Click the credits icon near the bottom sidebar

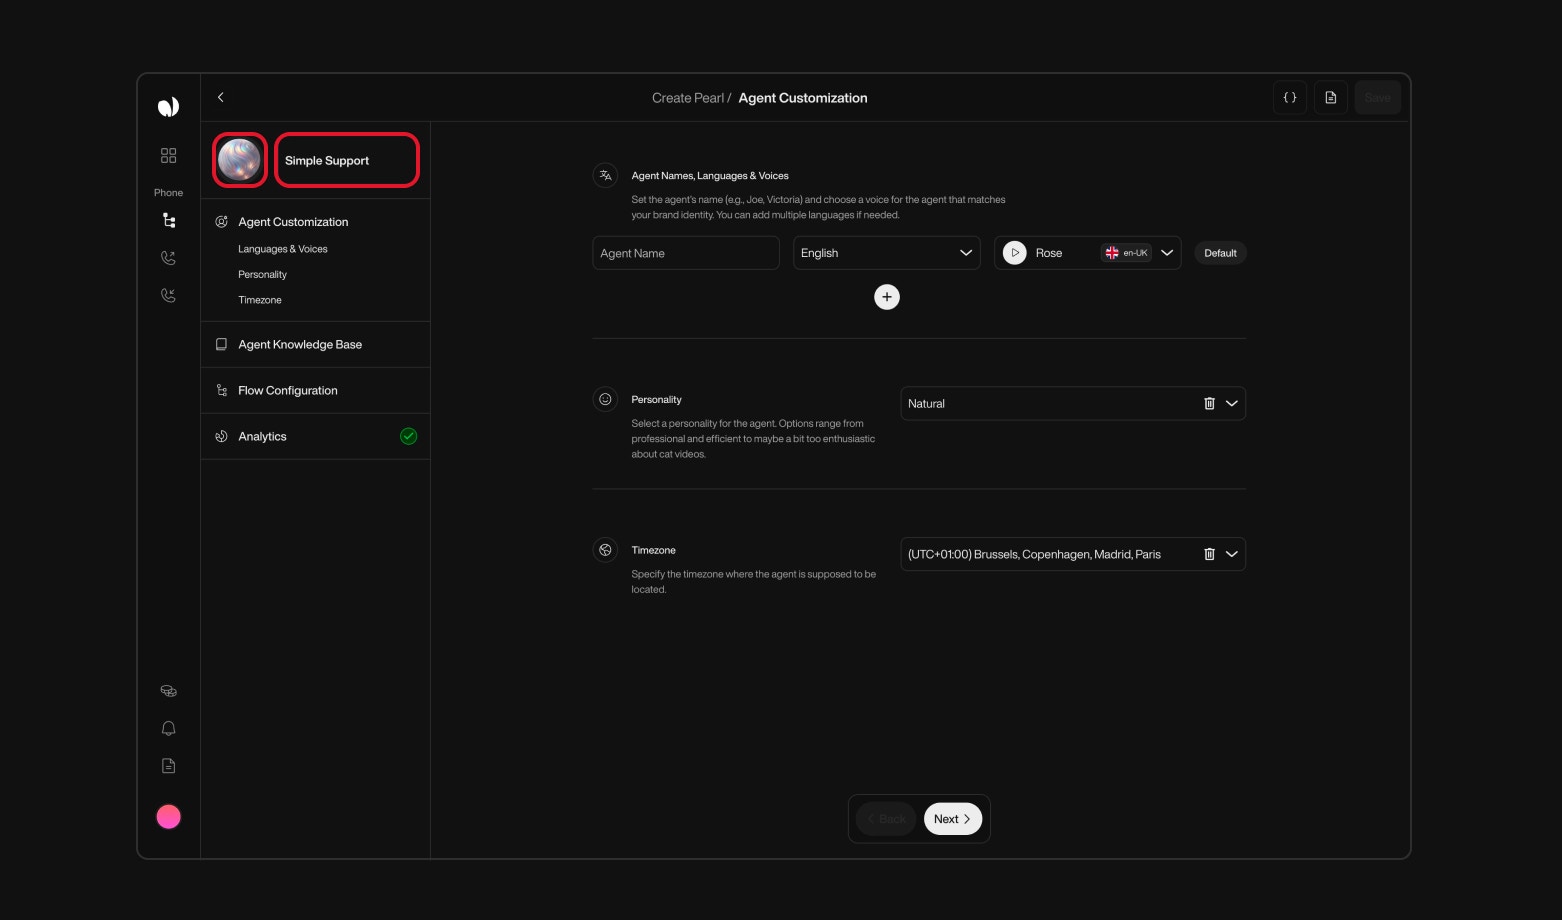point(168,690)
